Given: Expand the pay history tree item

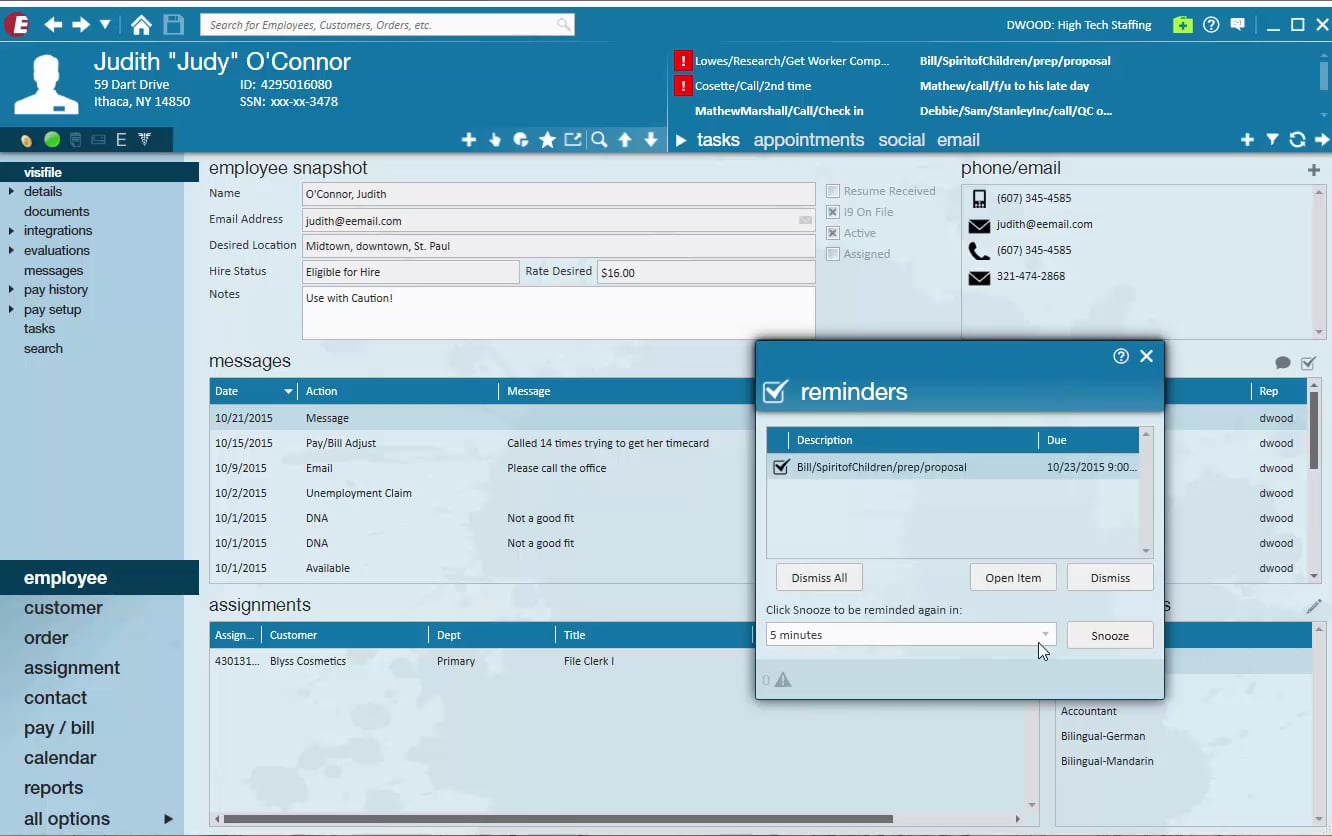Looking at the screenshot, I should pos(11,289).
